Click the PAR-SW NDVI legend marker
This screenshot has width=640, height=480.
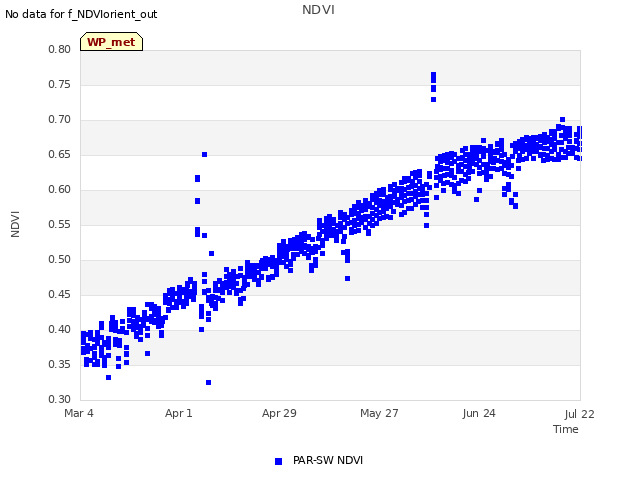pyautogui.click(x=278, y=461)
